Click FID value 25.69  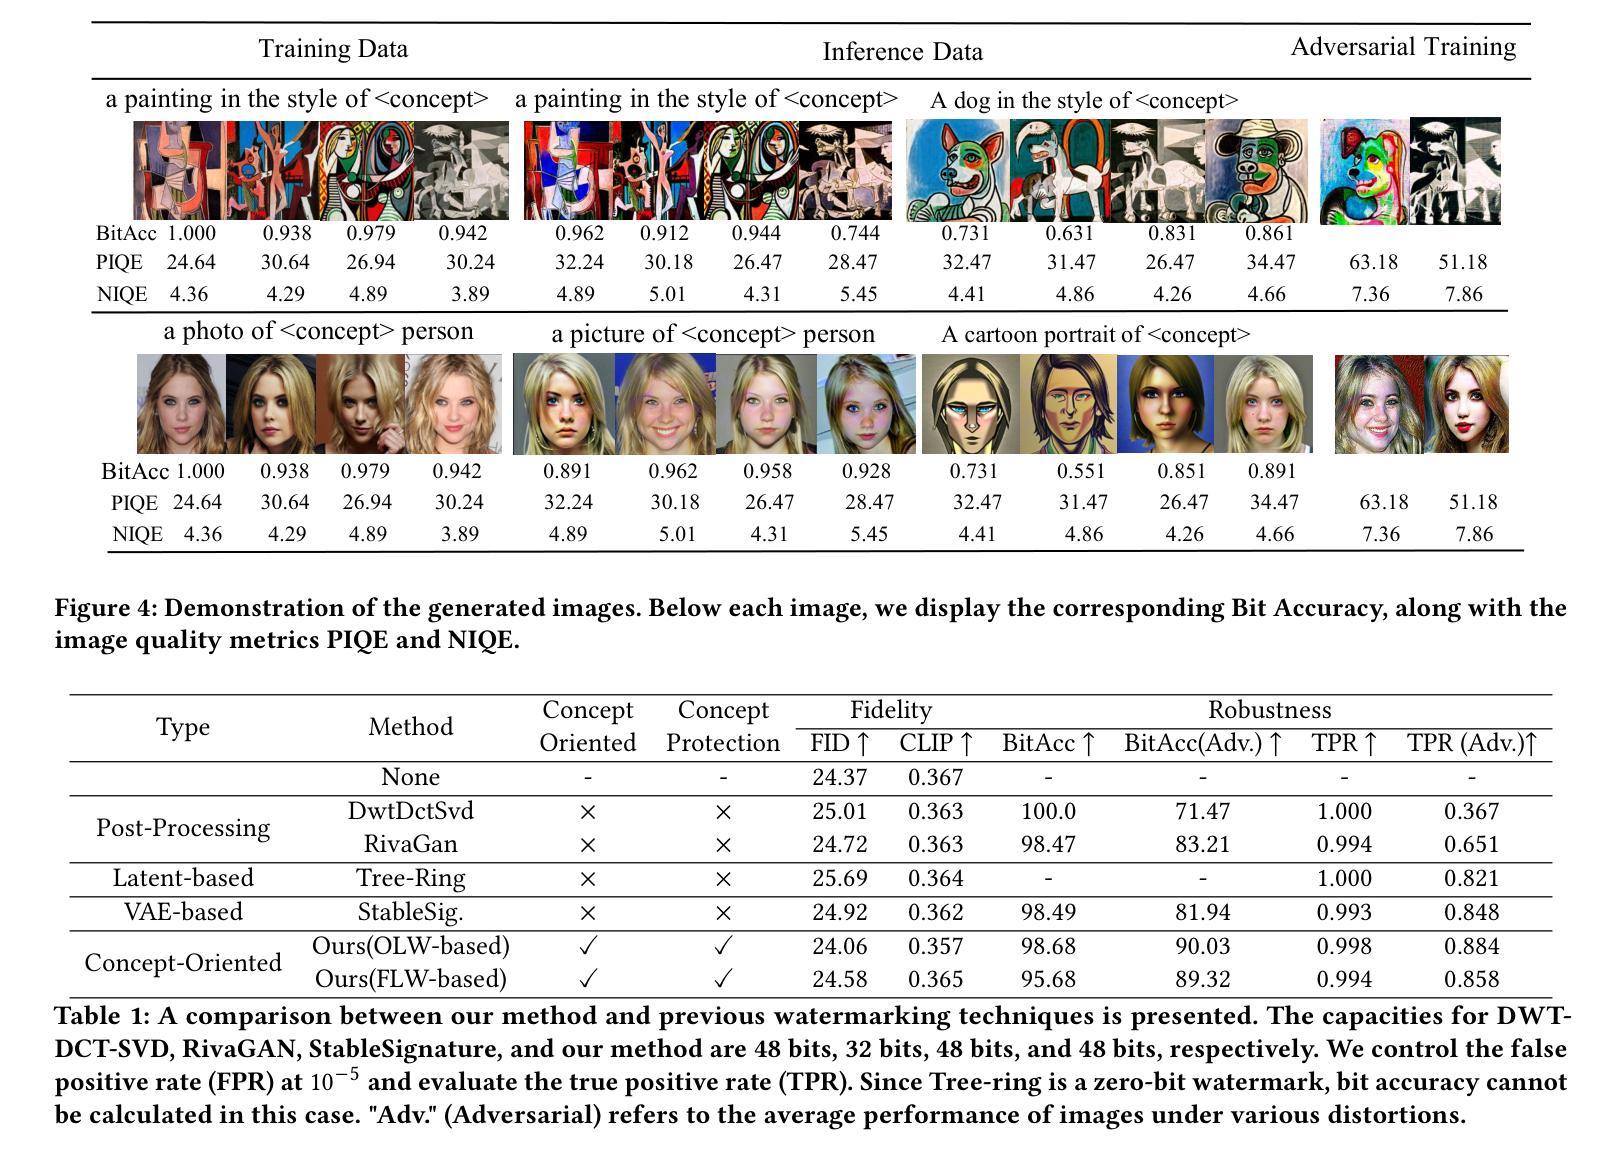coord(840,878)
